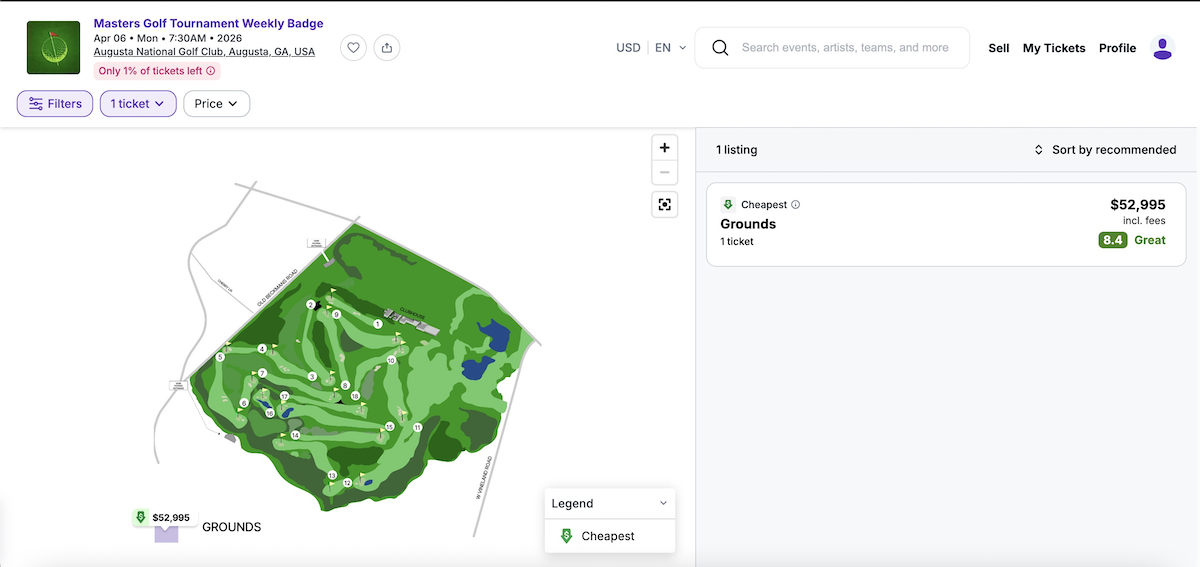
Task: Open Sort by recommended dropdown
Action: [x=1105, y=150]
